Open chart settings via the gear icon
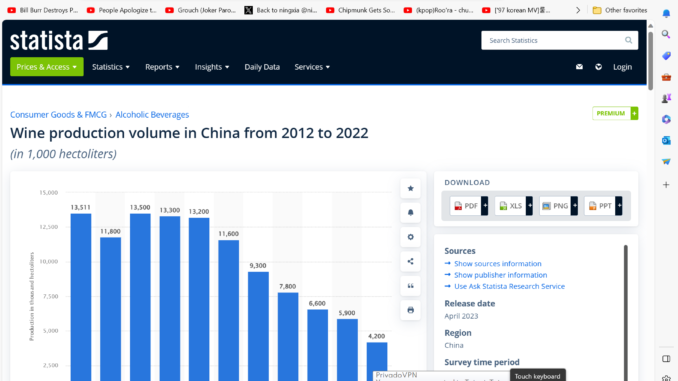The image size is (678, 381). point(410,237)
